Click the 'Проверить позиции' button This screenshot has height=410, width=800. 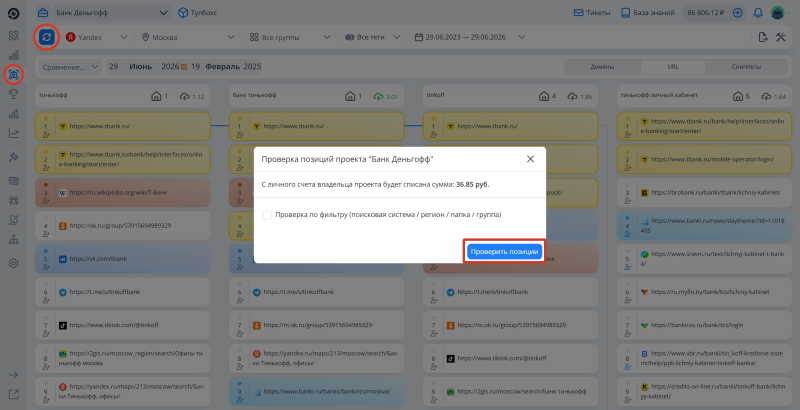coord(504,251)
